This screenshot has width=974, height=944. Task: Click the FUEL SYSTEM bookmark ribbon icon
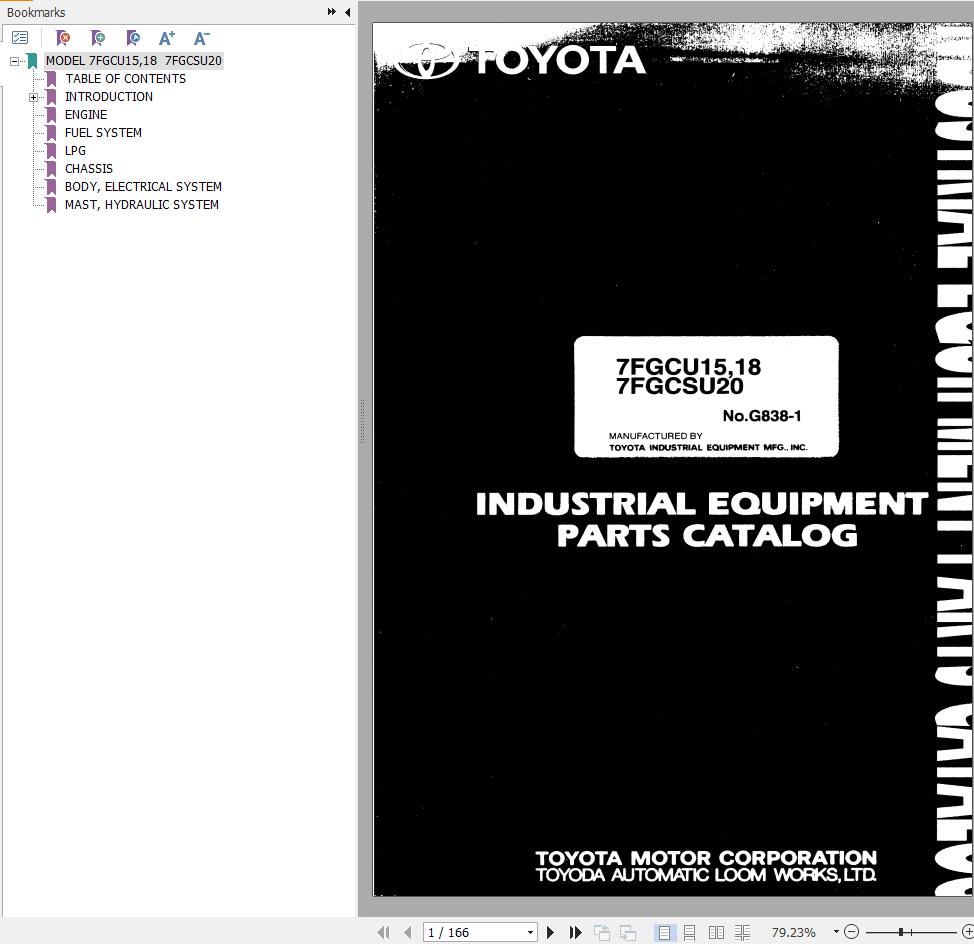tap(52, 133)
